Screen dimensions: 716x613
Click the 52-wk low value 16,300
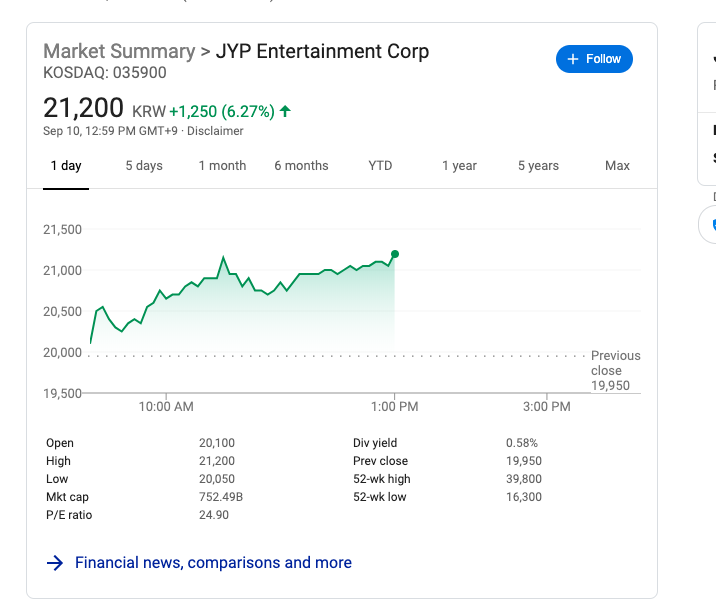click(524, 497)
